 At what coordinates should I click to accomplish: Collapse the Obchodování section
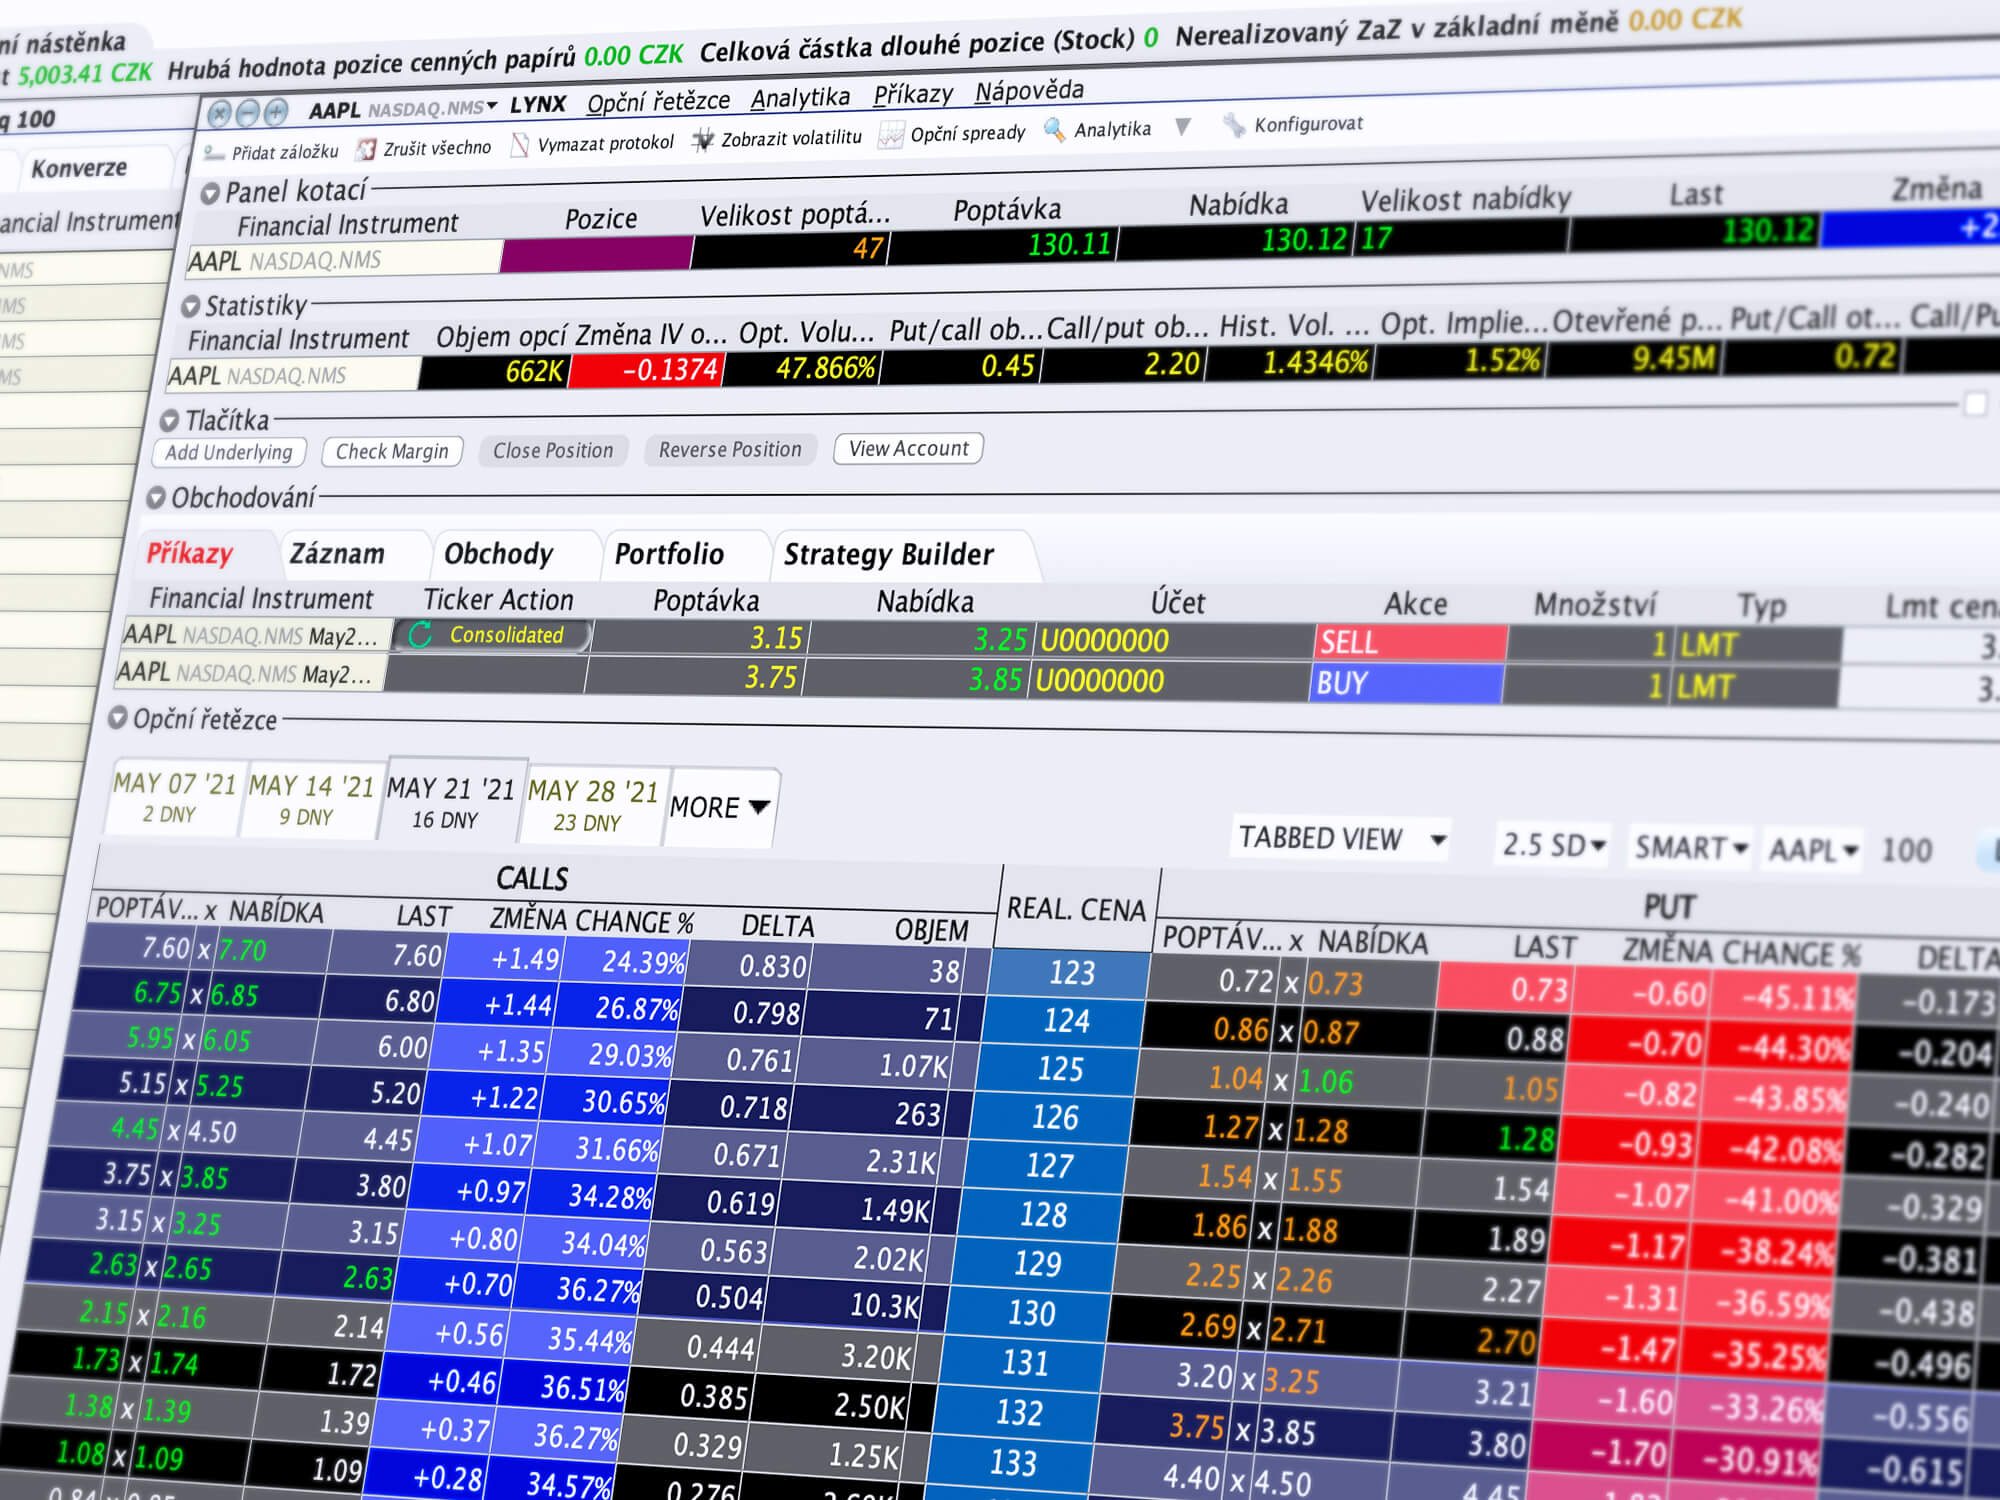(156, 498)
